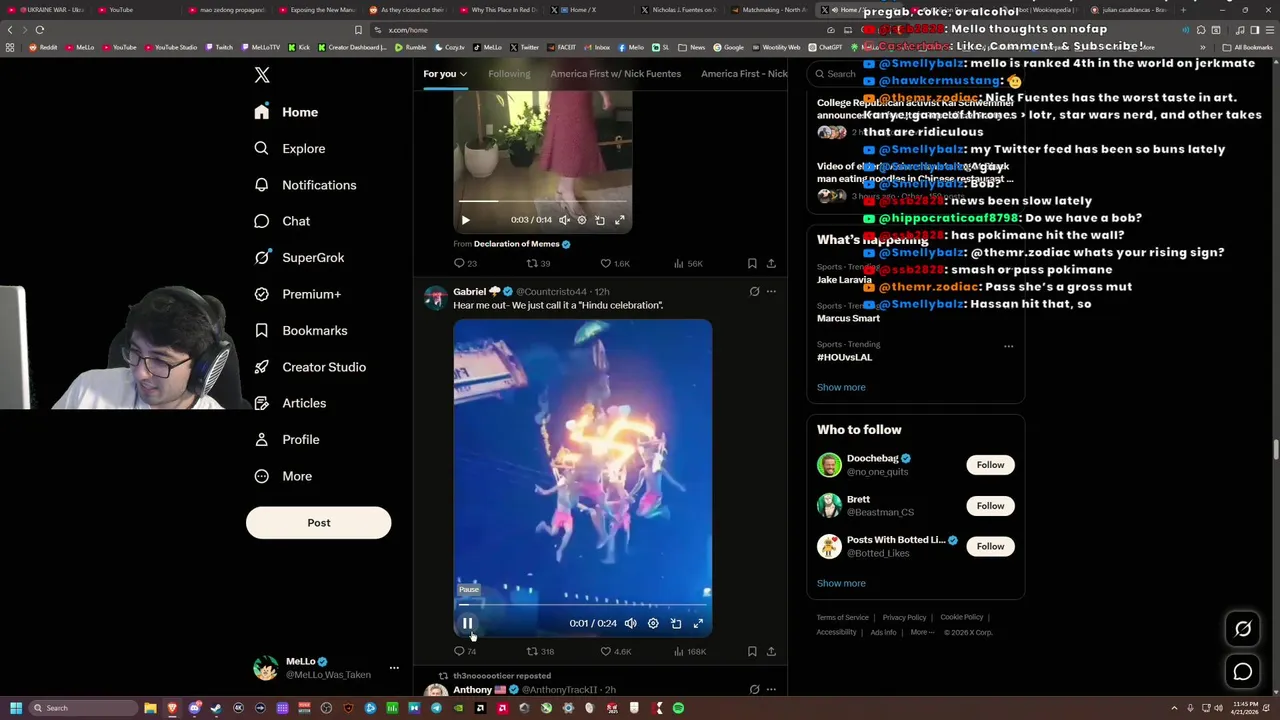Reload the browser page
The height and width of the screenshot is (720, 1280).
[39, 30]
